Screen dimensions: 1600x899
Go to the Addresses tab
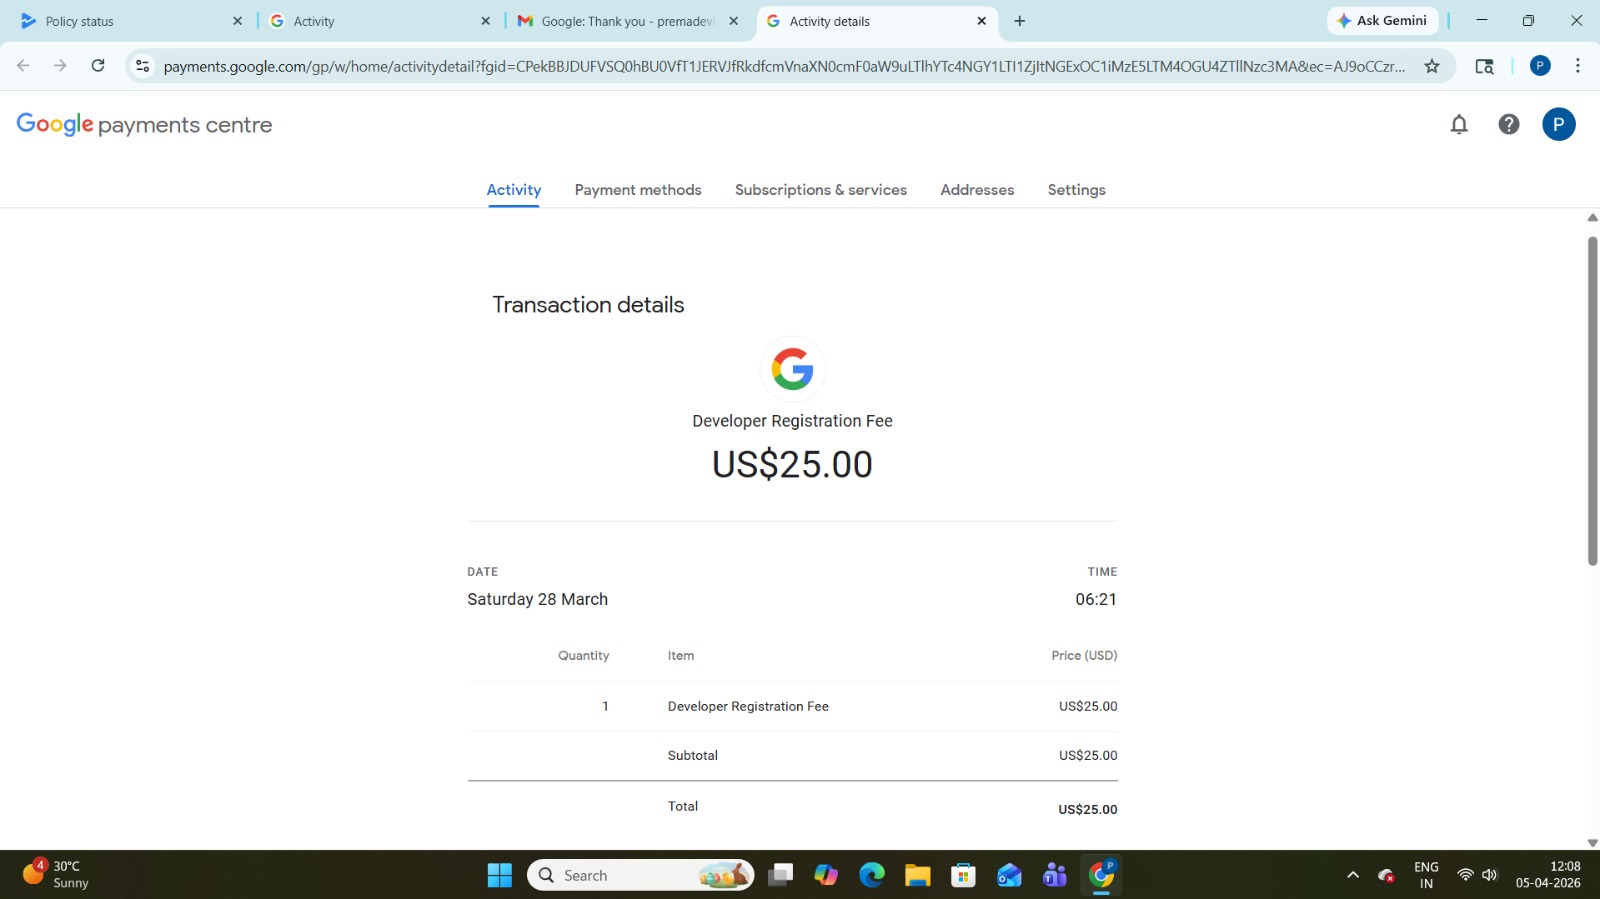tap(977, 190)
